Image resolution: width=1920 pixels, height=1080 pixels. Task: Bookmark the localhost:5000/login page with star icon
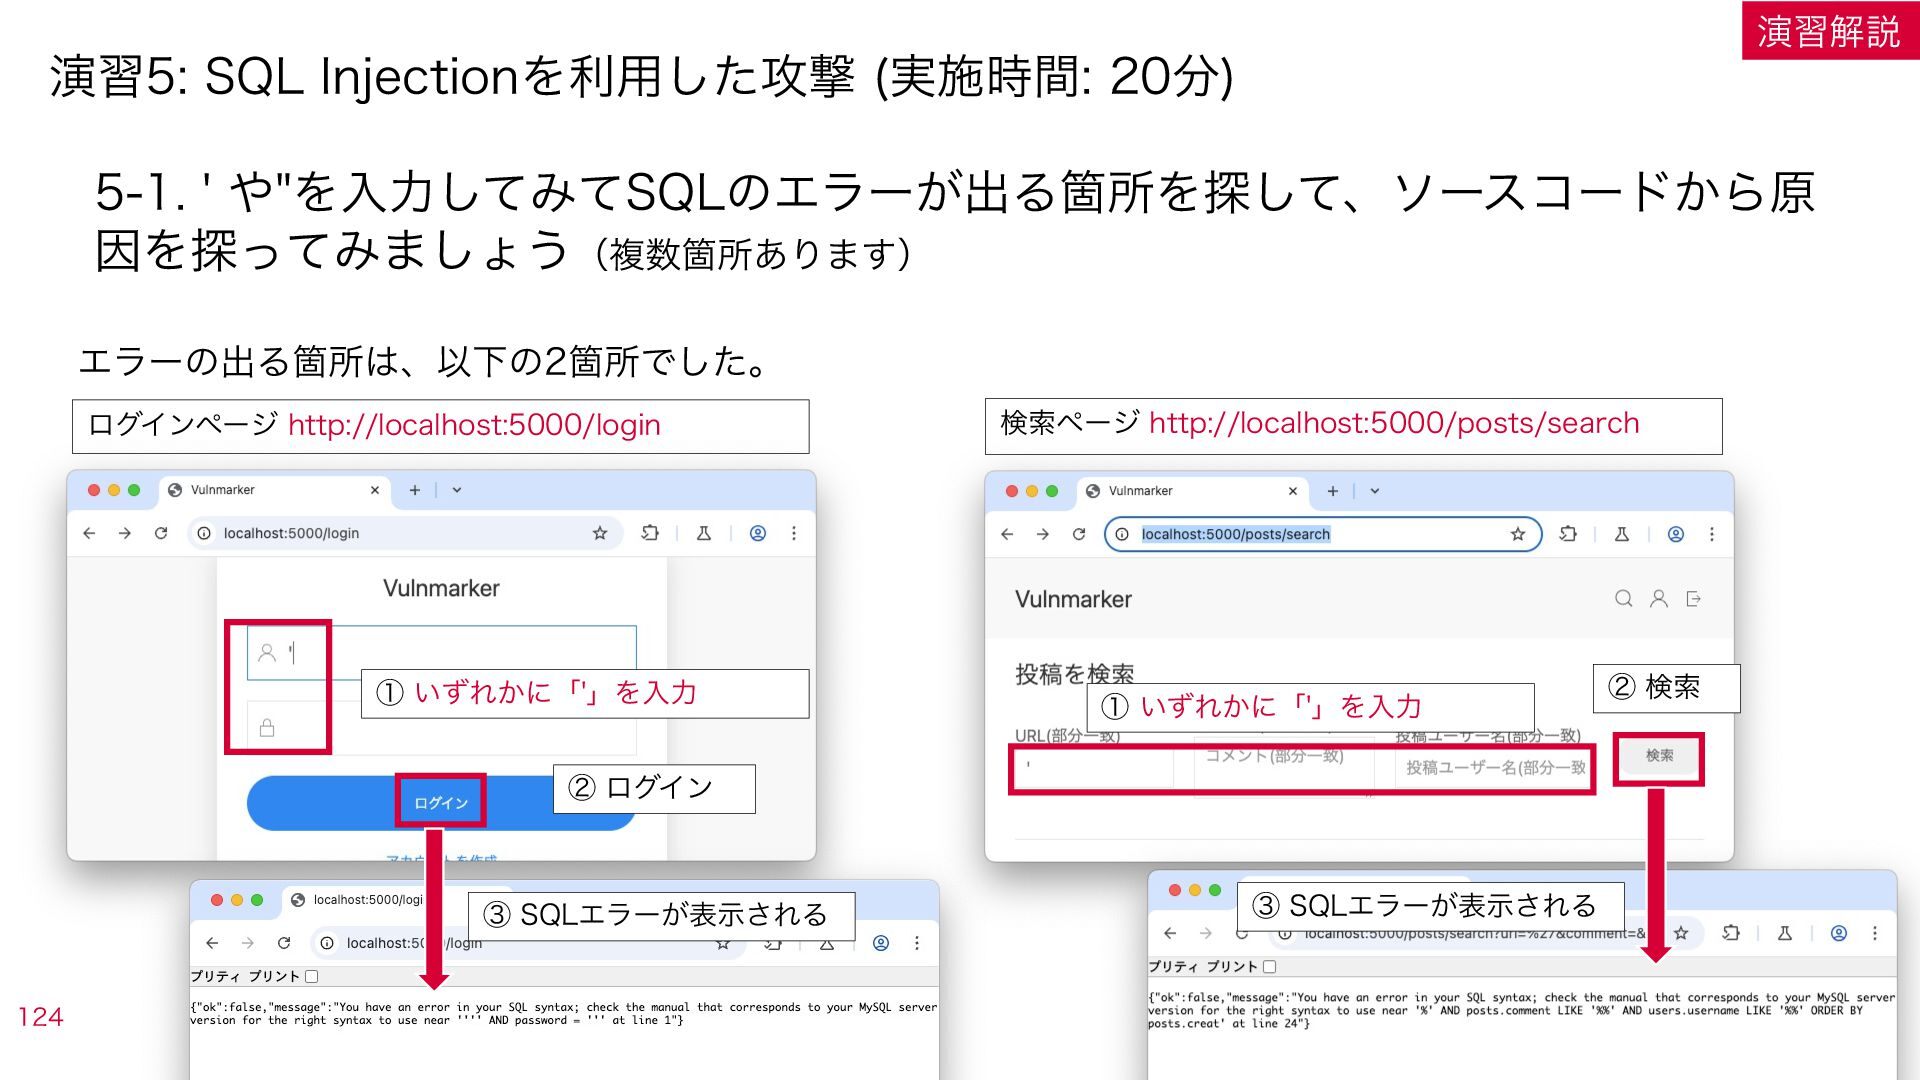tap(600, 533)
